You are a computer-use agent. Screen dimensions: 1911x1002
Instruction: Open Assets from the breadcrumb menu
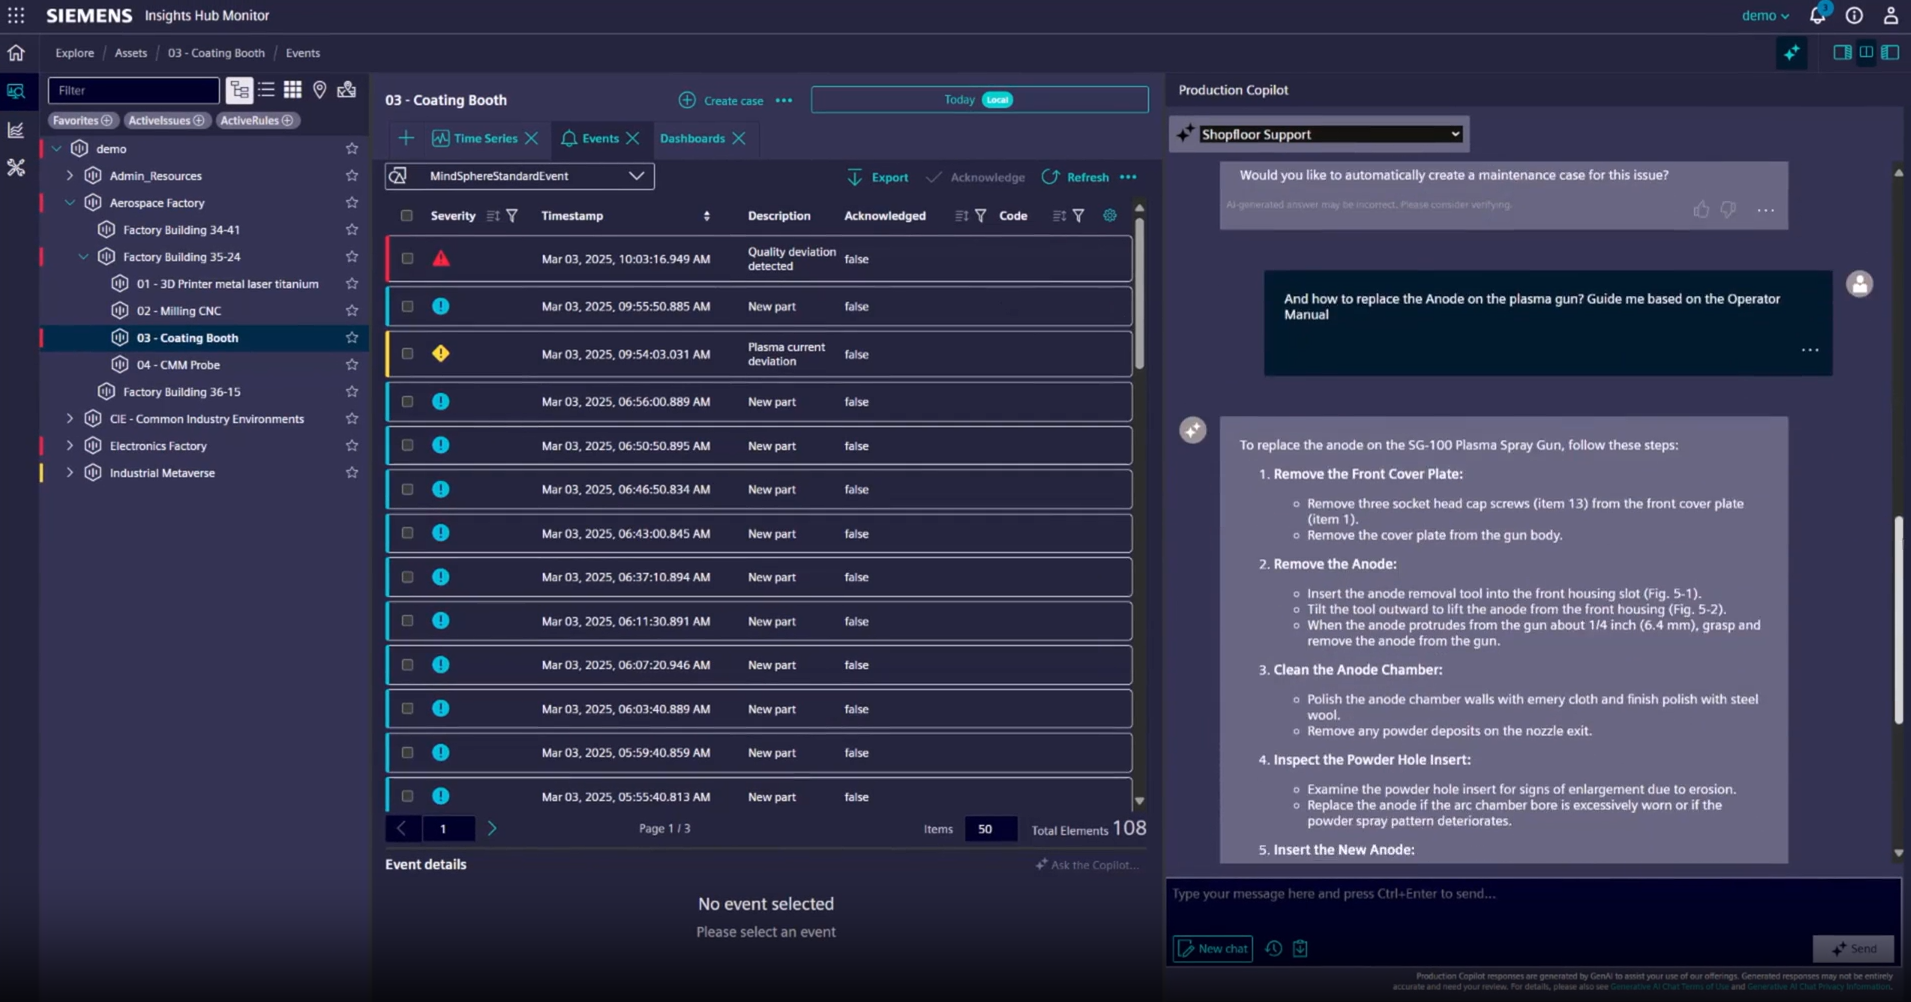pyautogui.click(x=130, y=52)
